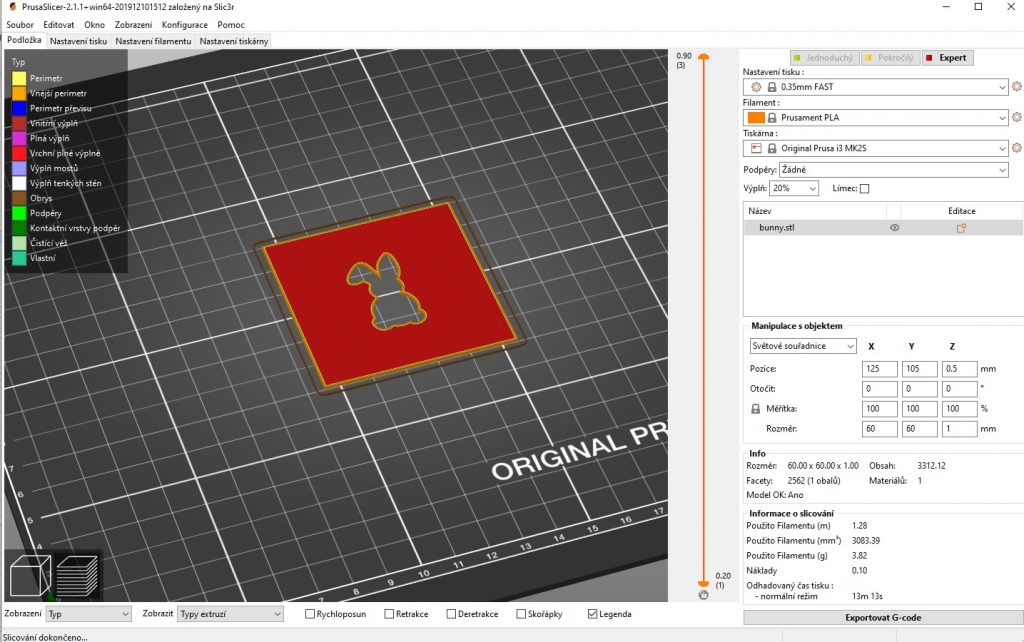Click the scale lock icon beside Měřítka
Image resolution: width=1024 pixels, height=642 pixels.
pyautogui.click(x=755, y=409)
